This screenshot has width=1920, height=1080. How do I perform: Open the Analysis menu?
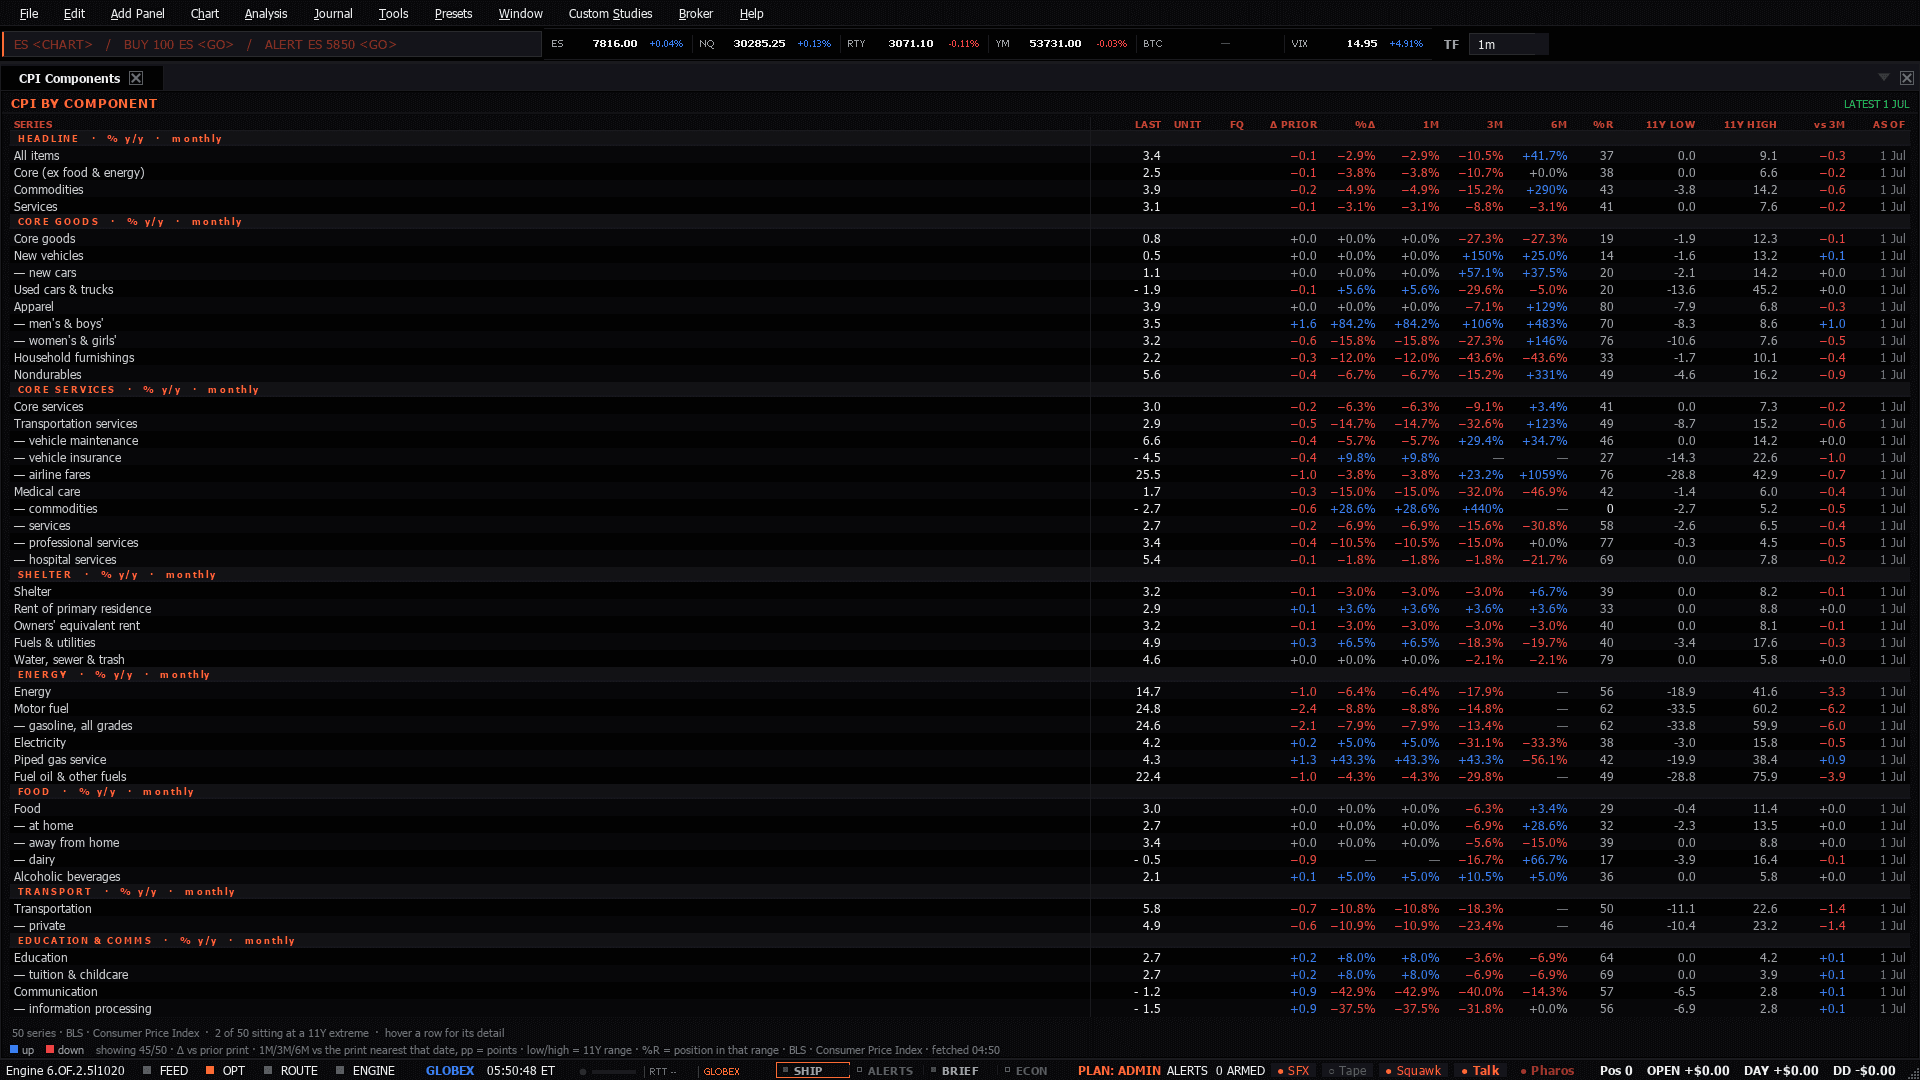click(266, 14)
